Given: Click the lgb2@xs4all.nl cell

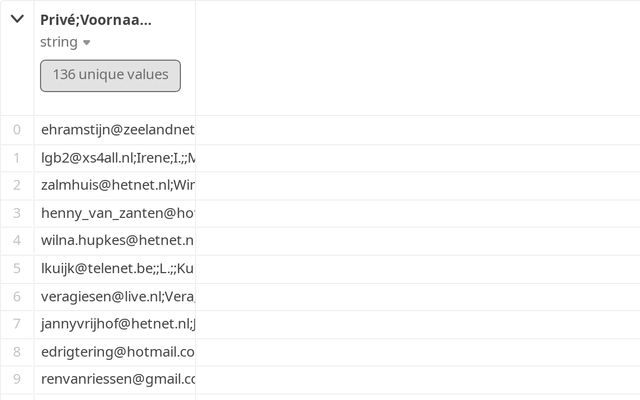Looking at the screenshot, I should (117, 157).
